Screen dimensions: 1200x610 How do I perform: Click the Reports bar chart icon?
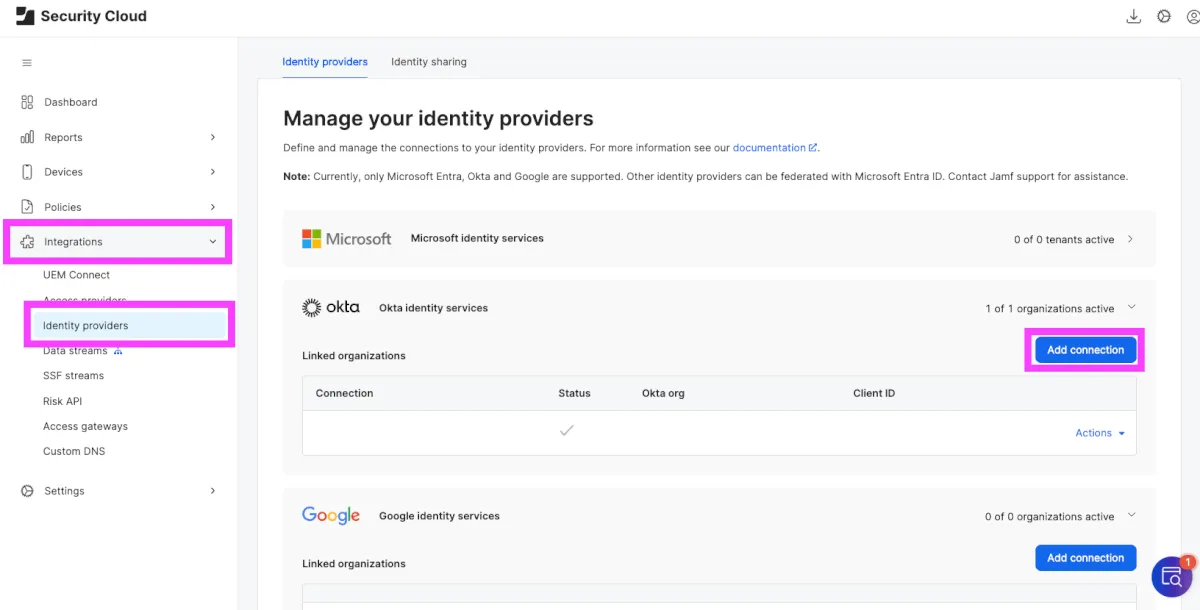[x=27, y=137]
